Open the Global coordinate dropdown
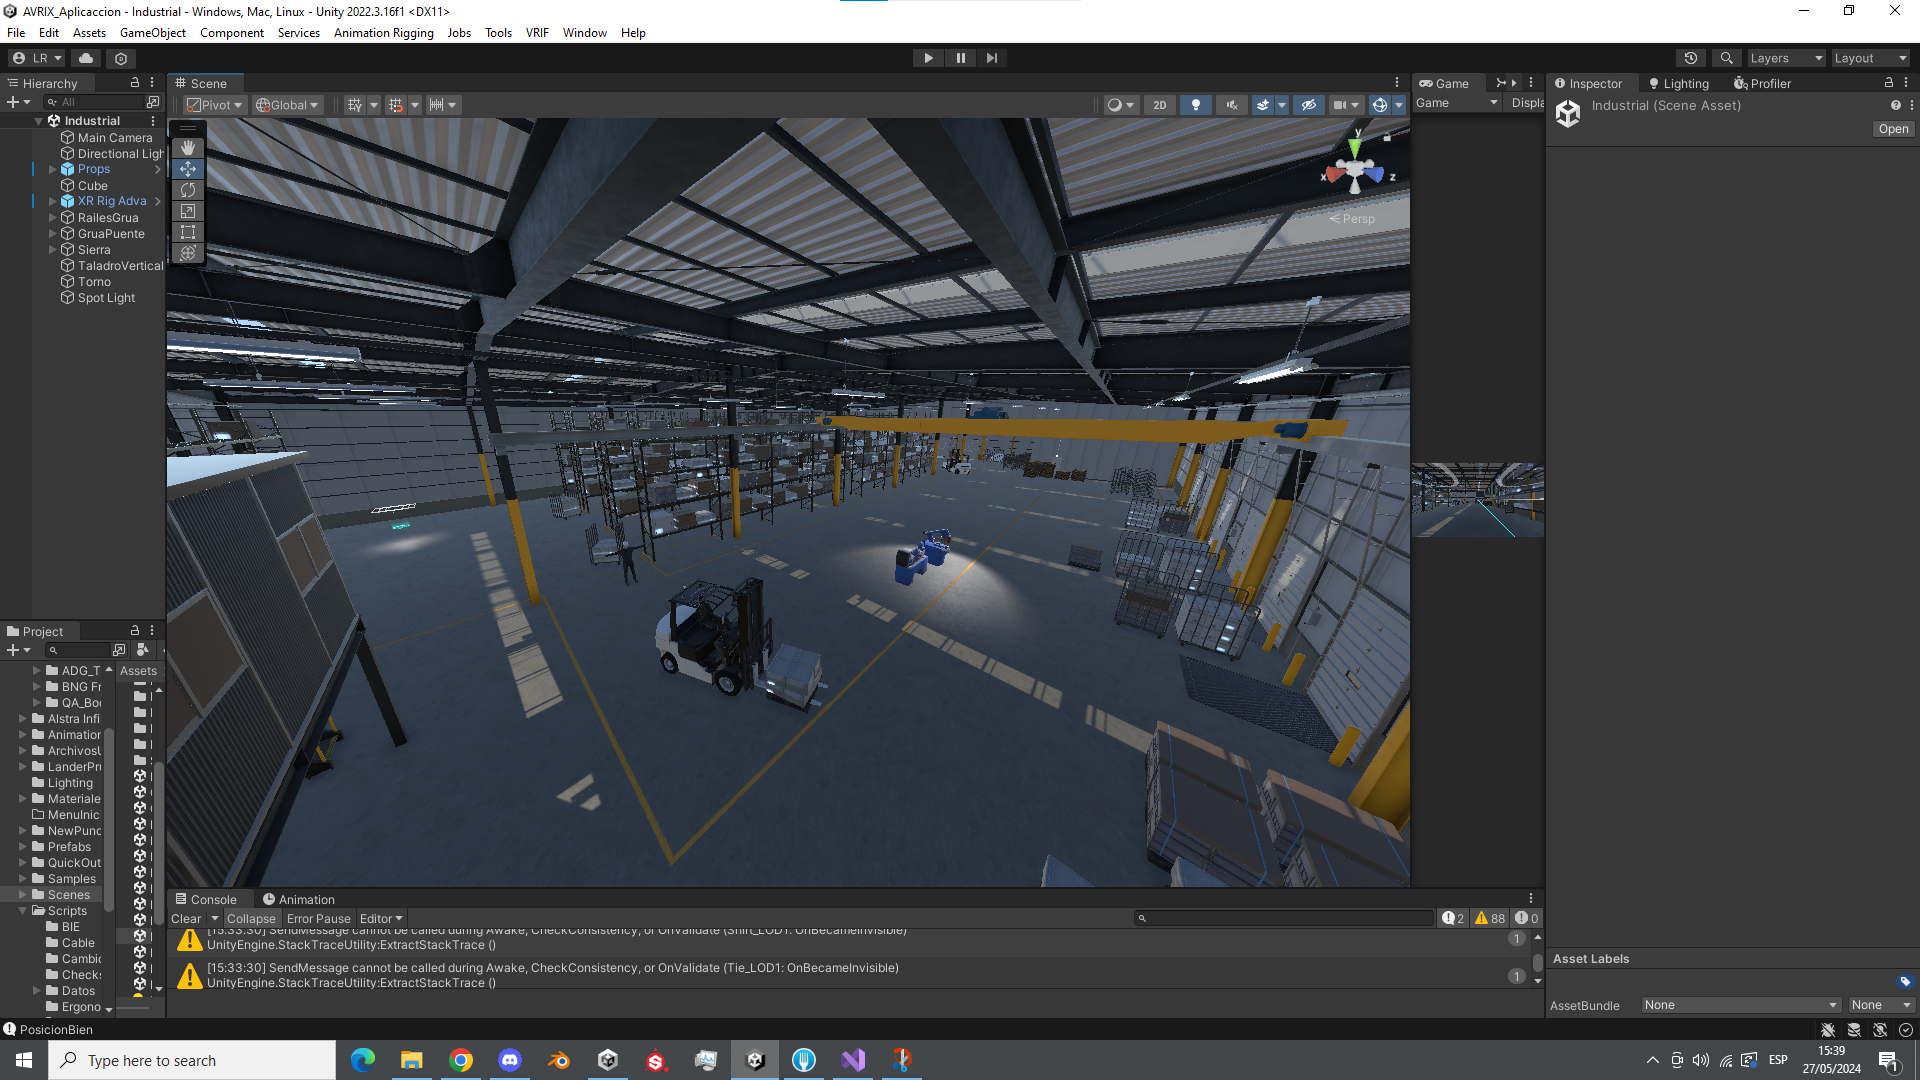The width and height of the screenshot is (1920, 1080). point(287,105)
